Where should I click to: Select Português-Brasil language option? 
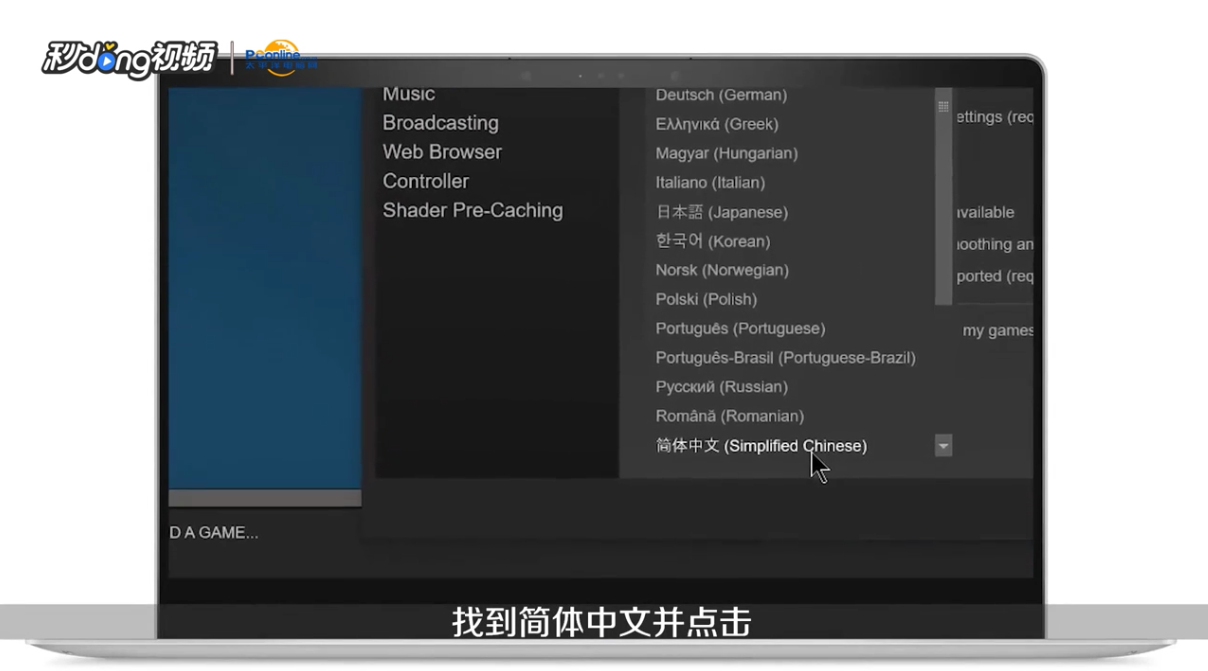point(784,357)
